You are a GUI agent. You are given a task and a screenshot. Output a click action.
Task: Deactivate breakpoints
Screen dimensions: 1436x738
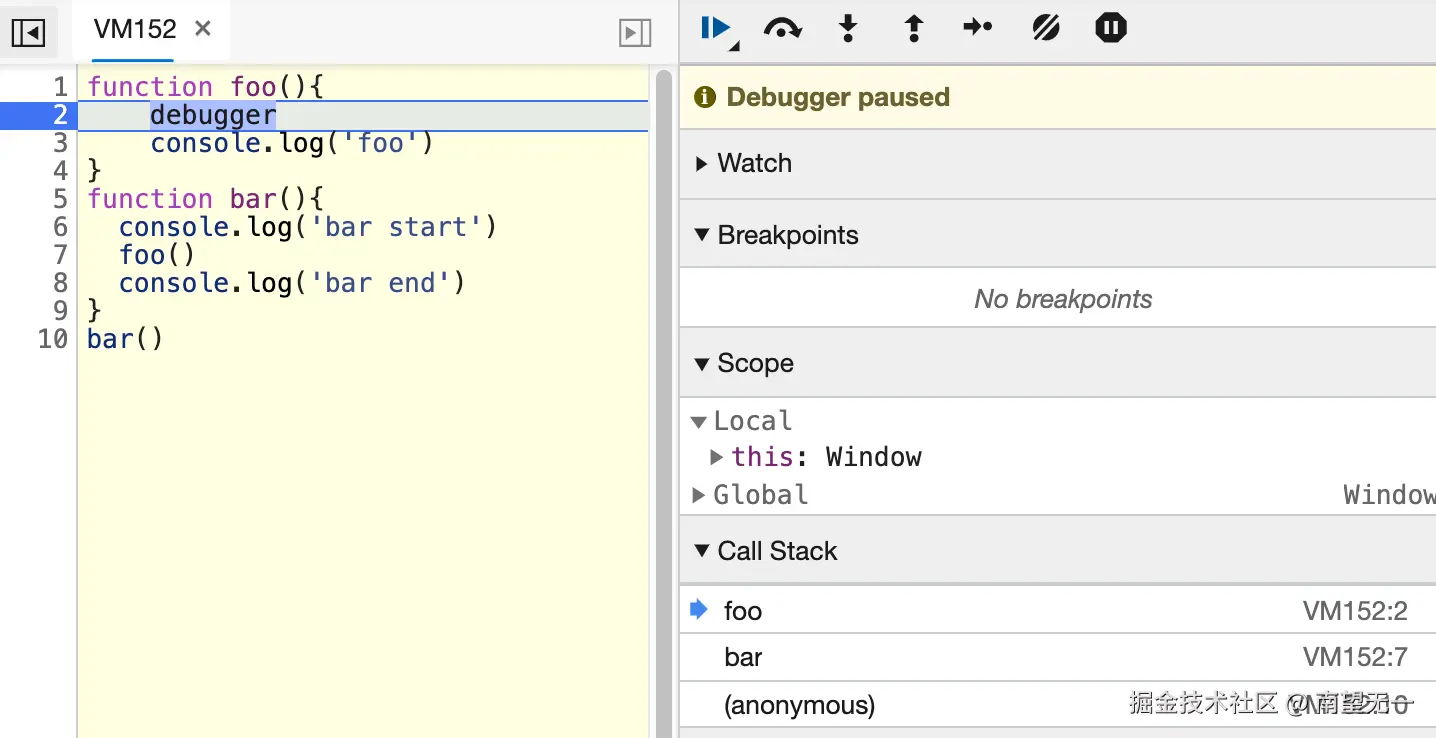[x=1046, y=28]
